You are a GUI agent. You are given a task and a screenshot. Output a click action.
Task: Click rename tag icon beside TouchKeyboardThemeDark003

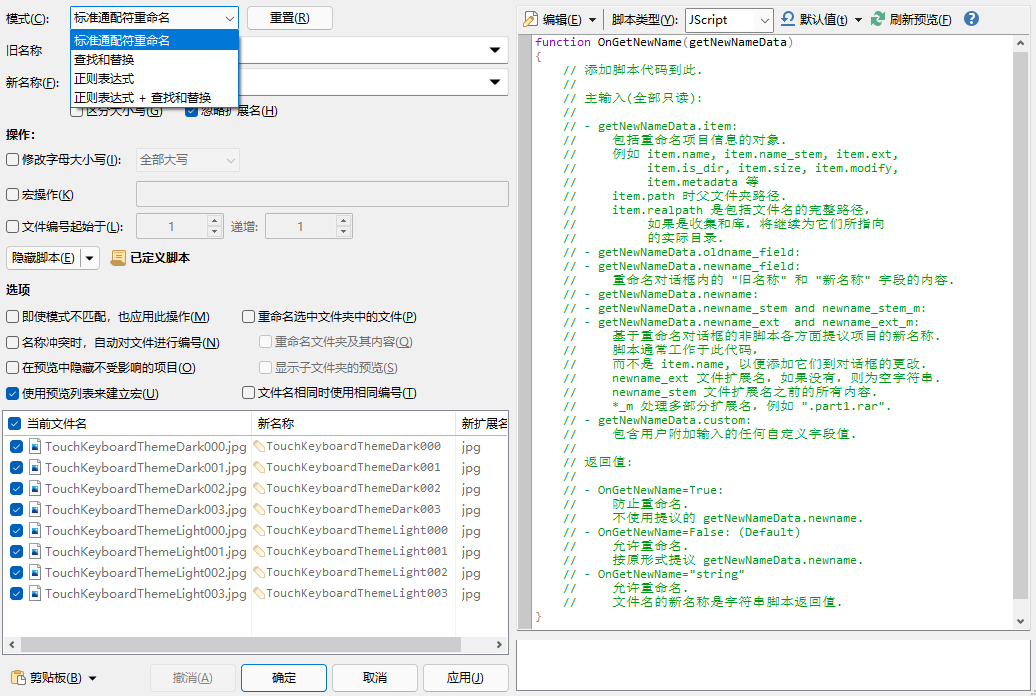[x=260, y=510]
